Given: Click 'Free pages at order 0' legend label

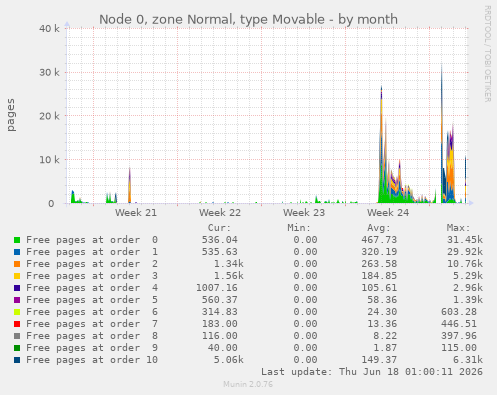Looking at the screenshot, I should (x=92, y=240).
